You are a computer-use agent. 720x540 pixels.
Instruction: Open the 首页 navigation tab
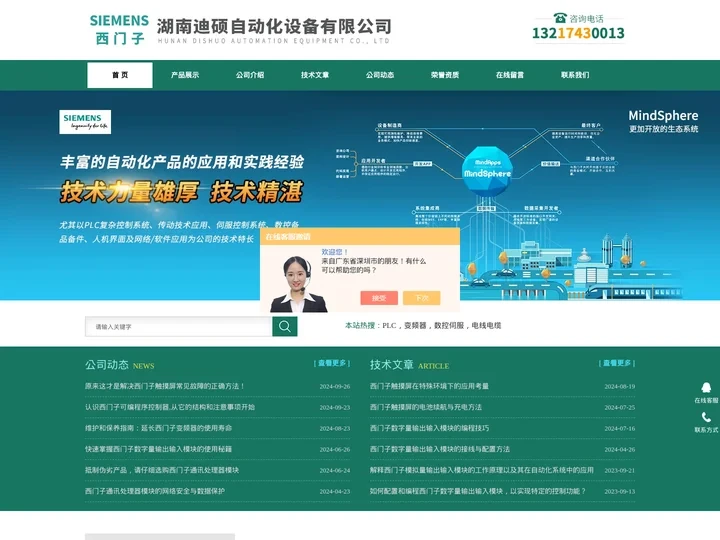pyautogui.click(x=120, y=75)
